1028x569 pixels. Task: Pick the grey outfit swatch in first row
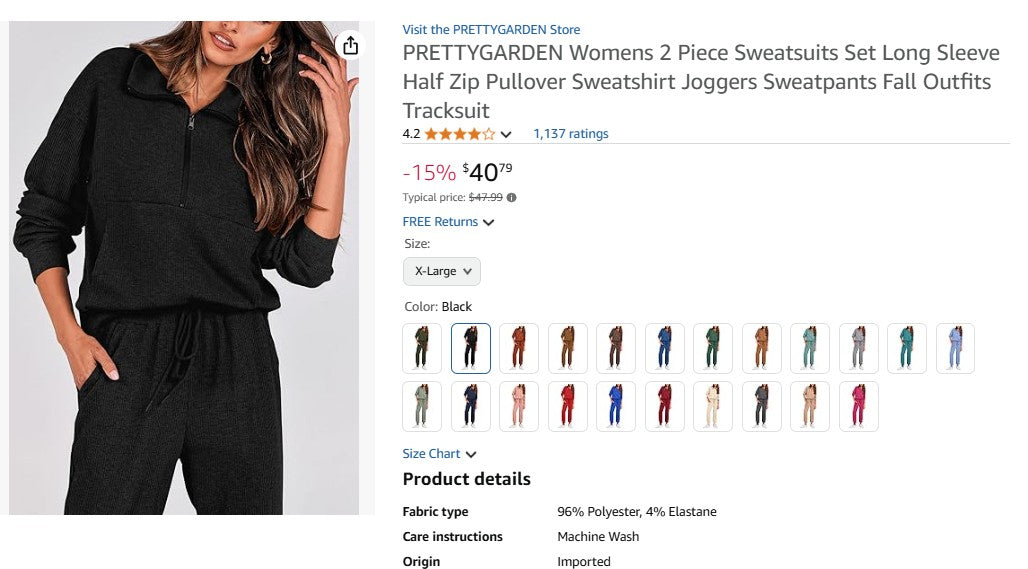[858, 348]
